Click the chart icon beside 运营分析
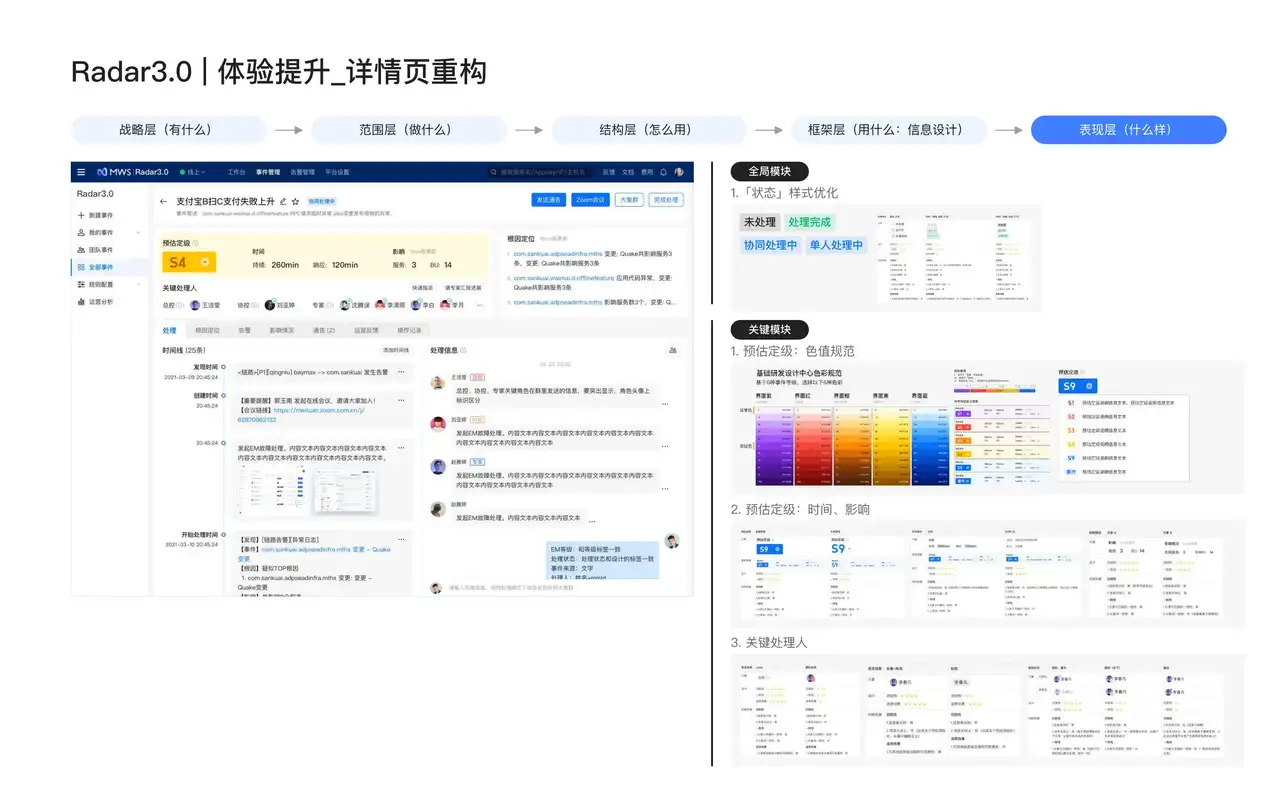Viewport: 1280px width, 800px height. [81, 302]
